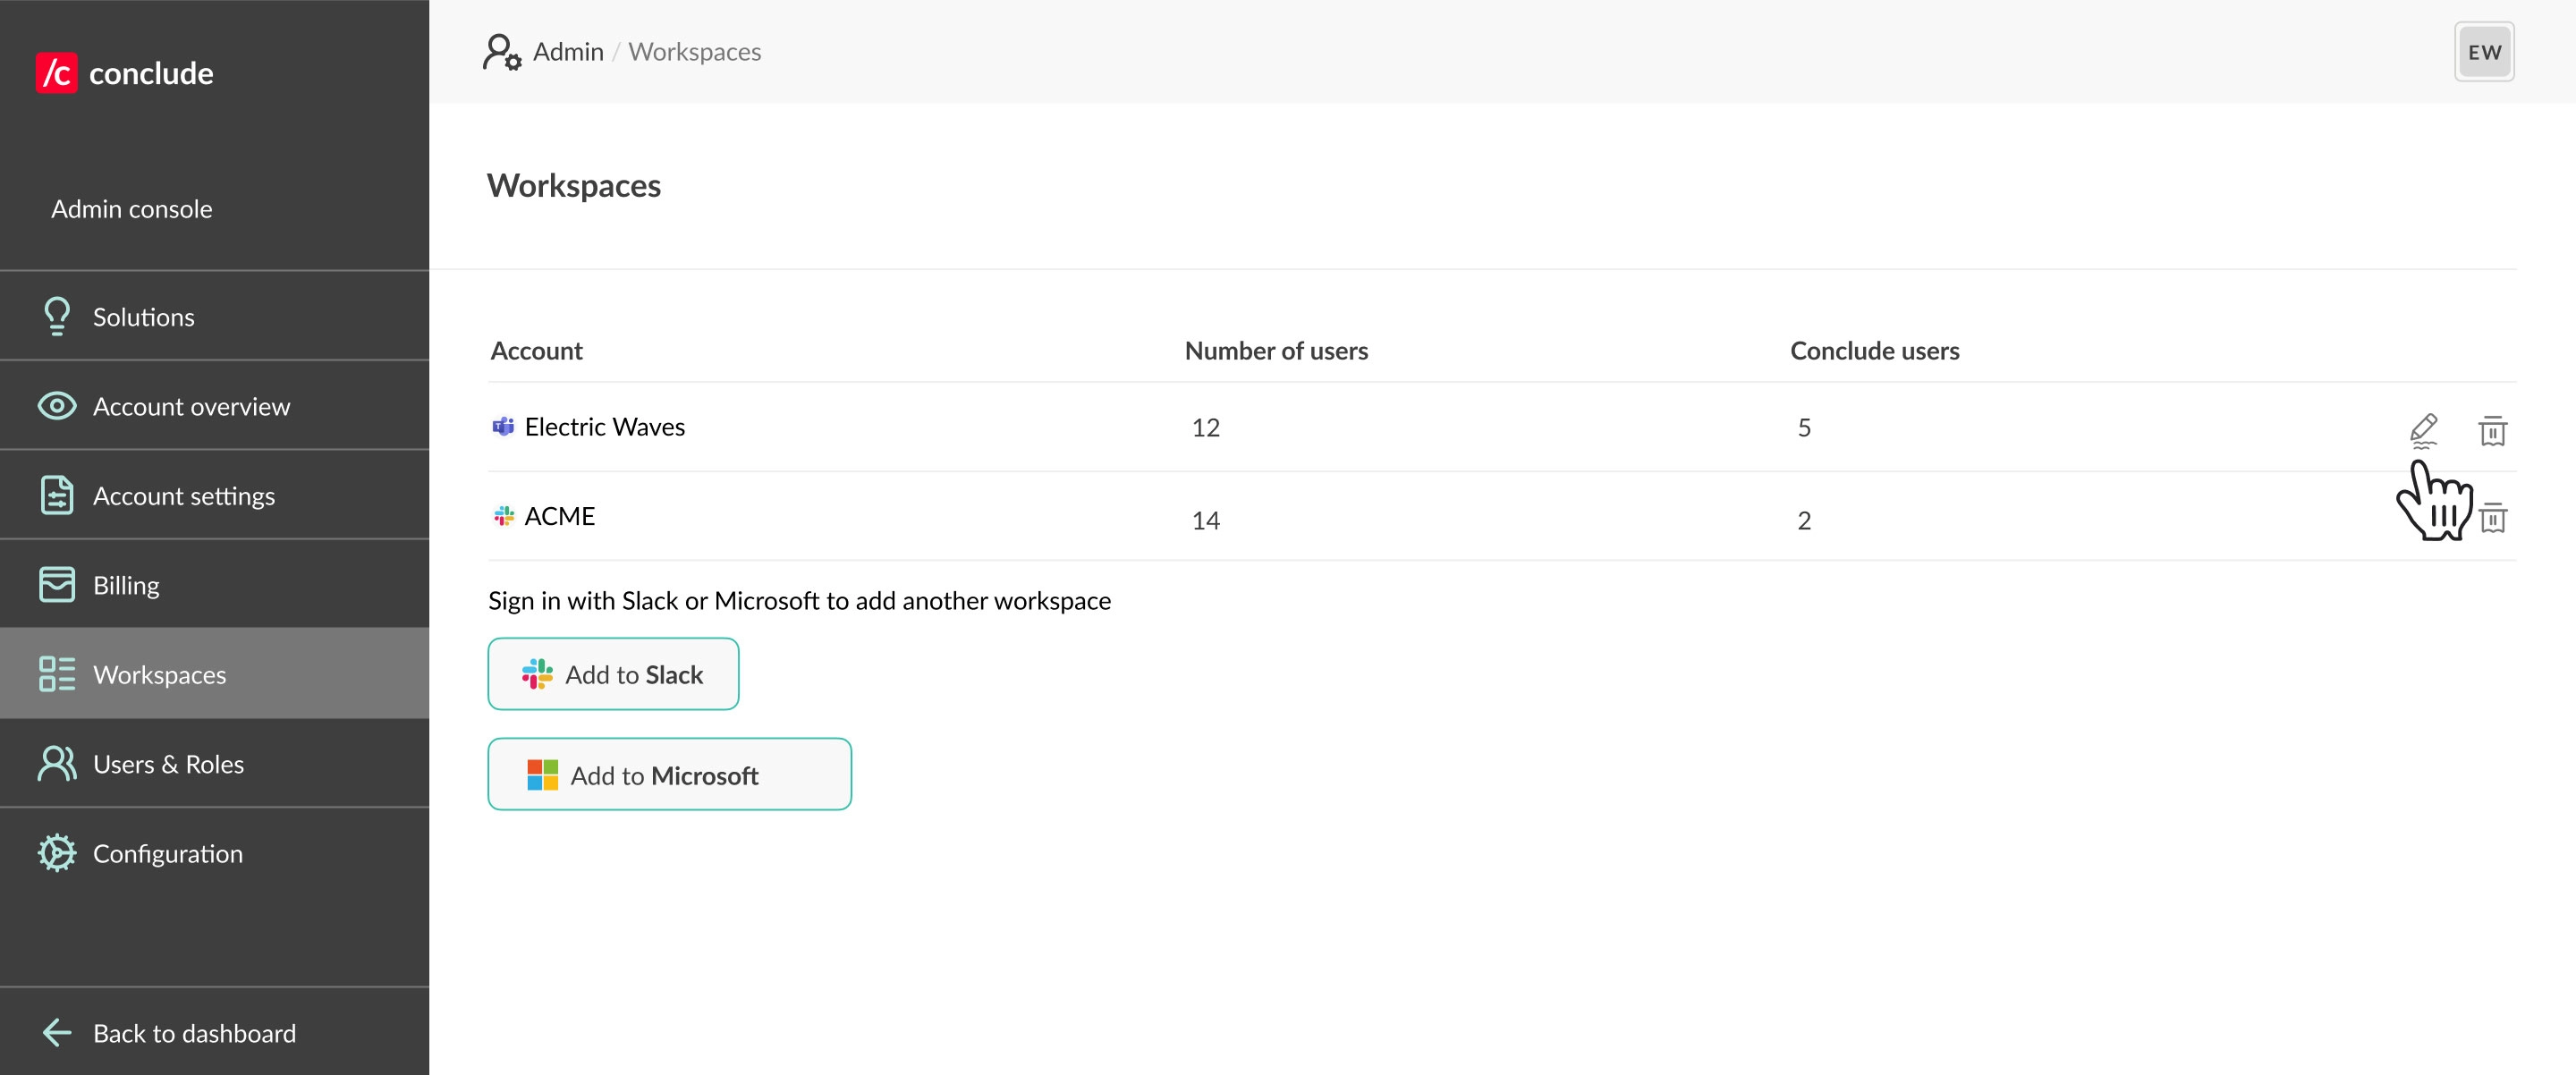Screen dimensions: 2576x1075
Task: Click the ACME account row name
Action: click(x=559, y=516)
